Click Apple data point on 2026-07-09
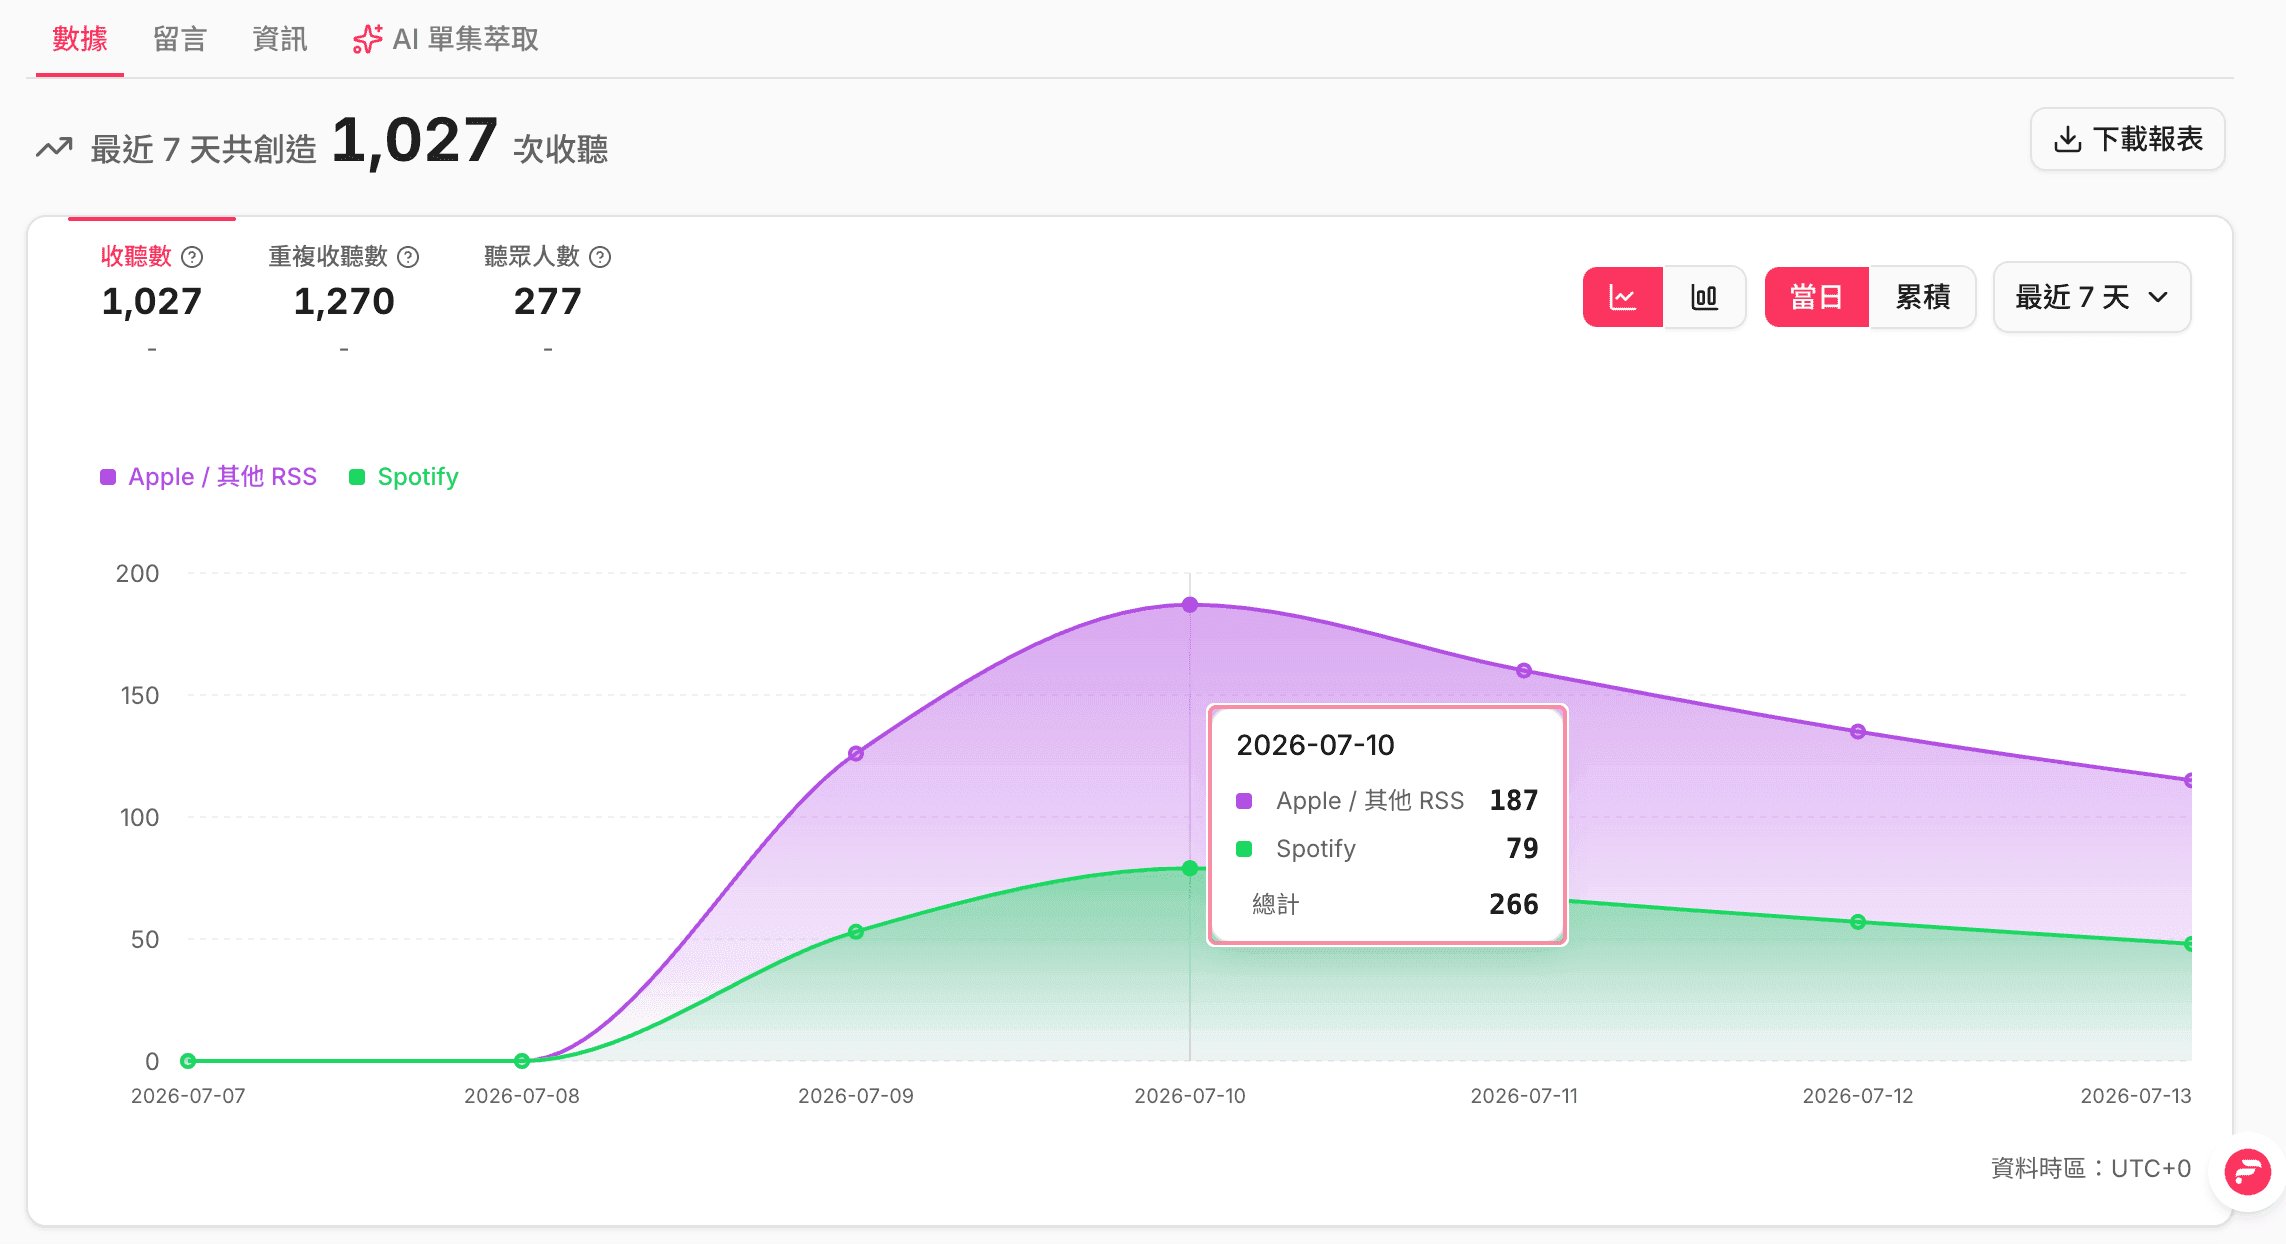The width and height of the screenshot is (2286, 1244). 856,753
